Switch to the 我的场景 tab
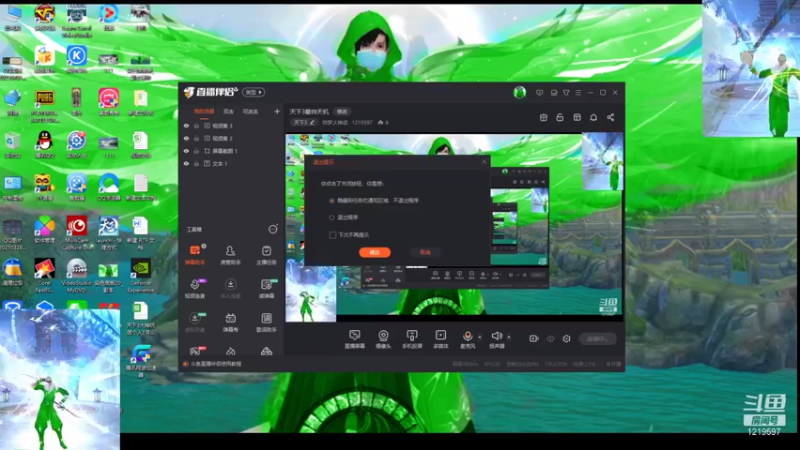The width and height of the screenshot is (800, 450). (204, 111)
